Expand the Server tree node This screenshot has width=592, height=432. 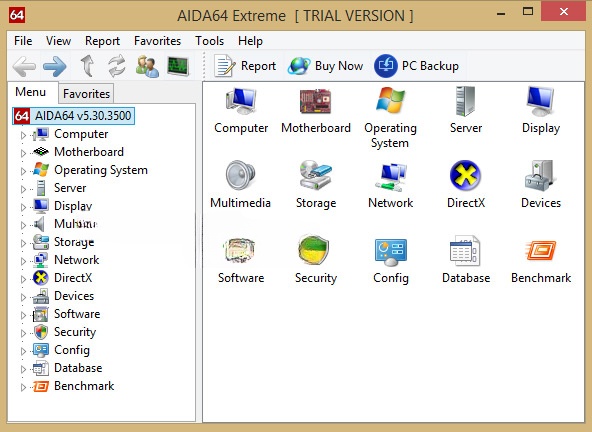23,189
